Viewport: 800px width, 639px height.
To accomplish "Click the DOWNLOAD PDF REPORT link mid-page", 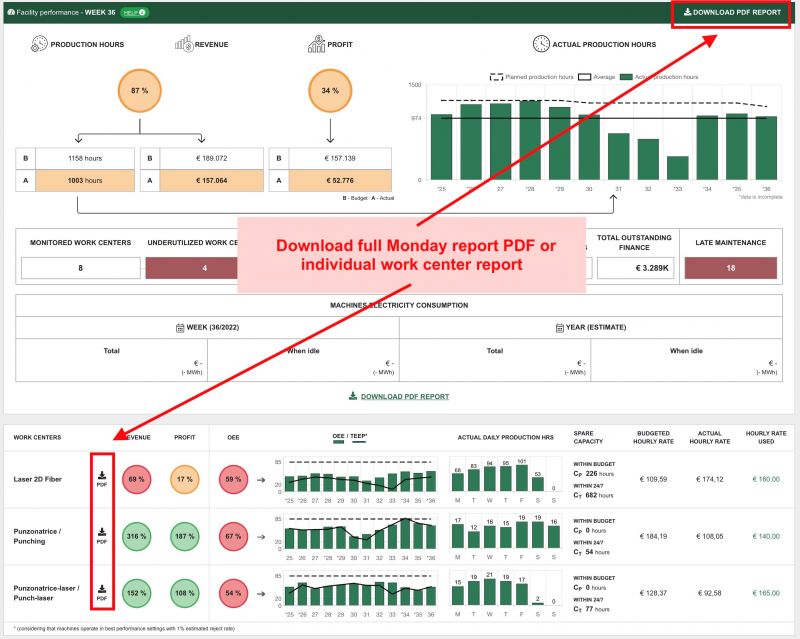I will click(x=399, y=396).
